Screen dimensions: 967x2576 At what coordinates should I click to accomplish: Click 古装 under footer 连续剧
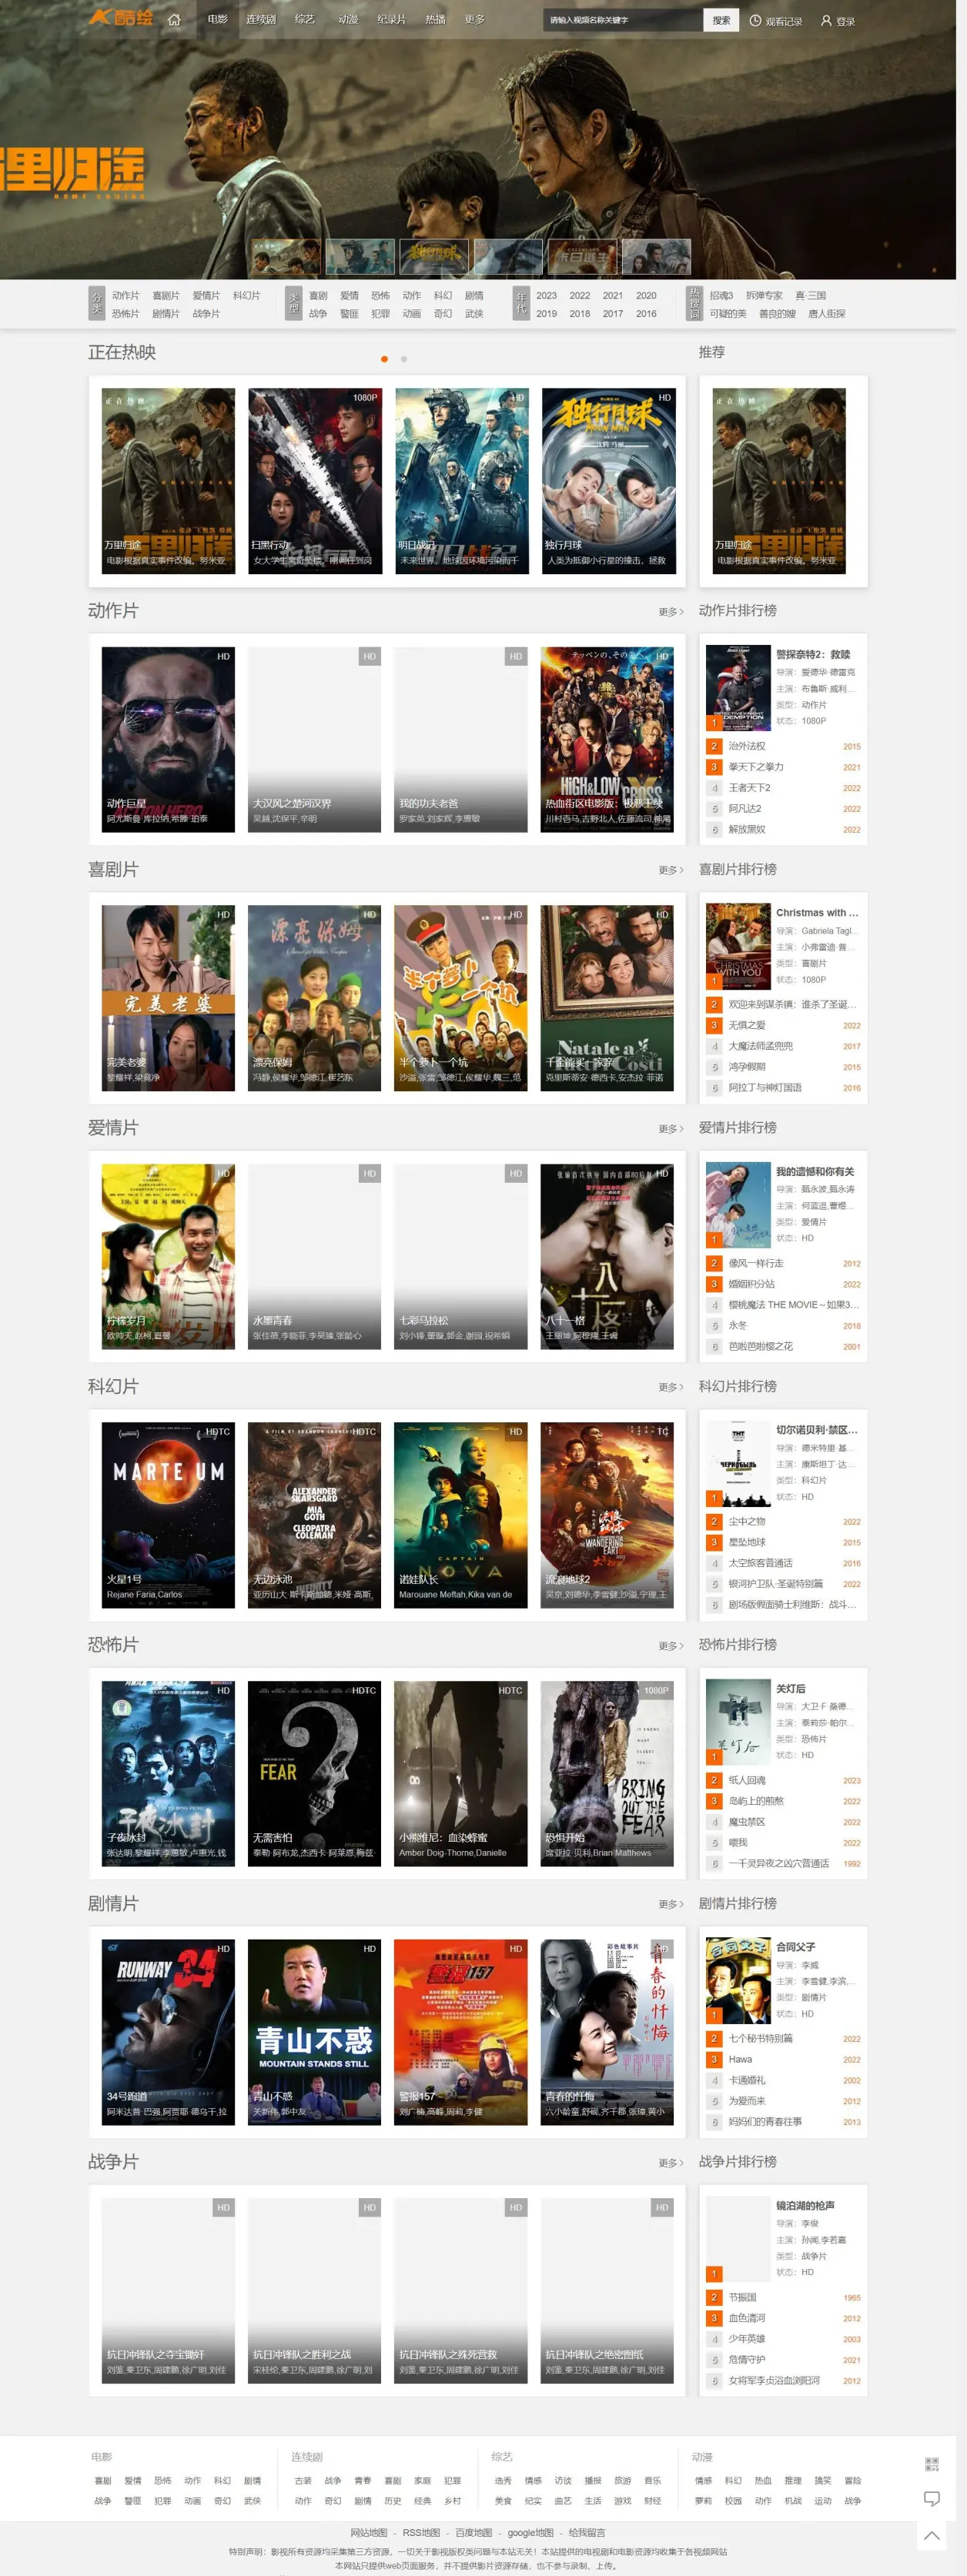pos(303,2481)
